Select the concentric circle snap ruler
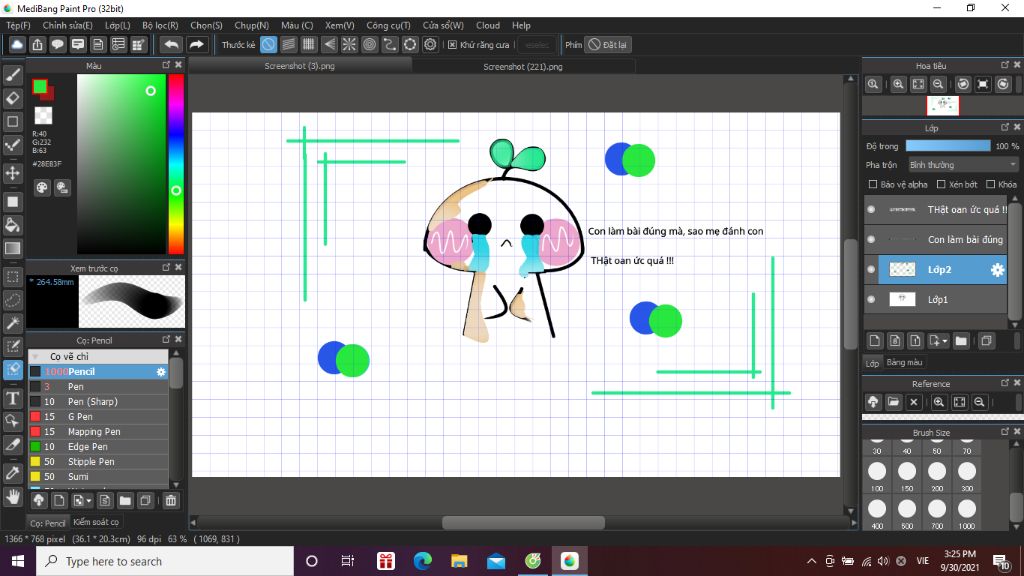 coord(370,44)
